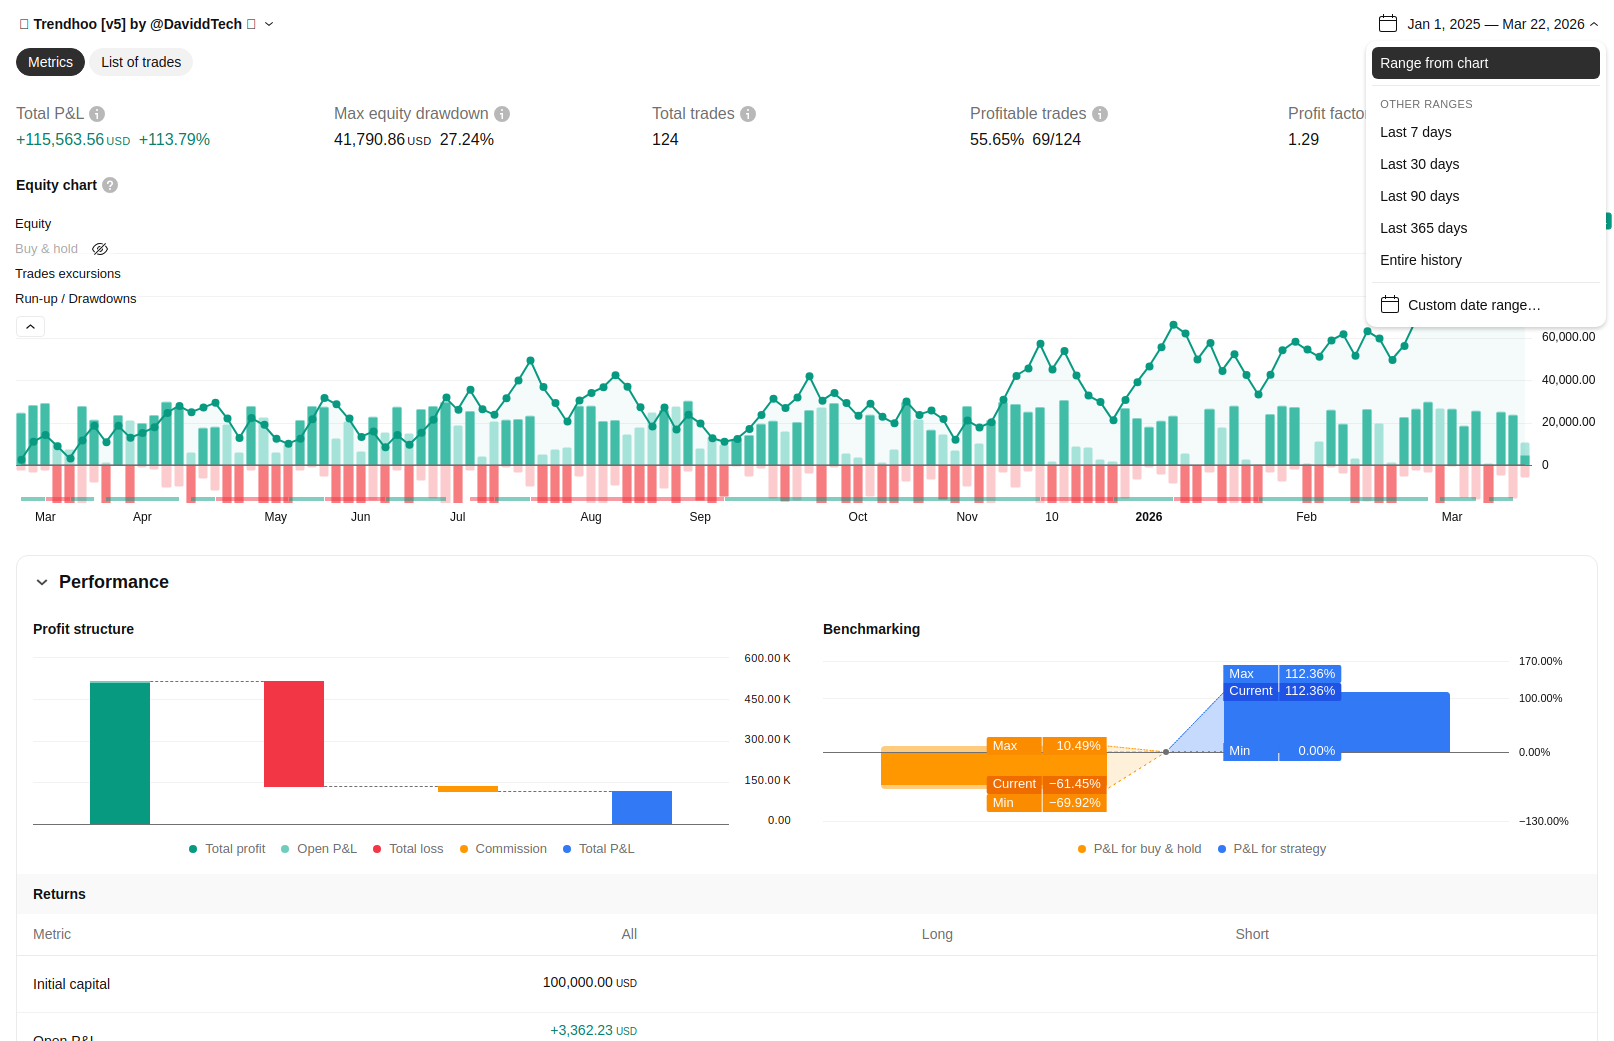
Task: Toggle Buy & hold visibility eye icon
Action: coord(100,249)
